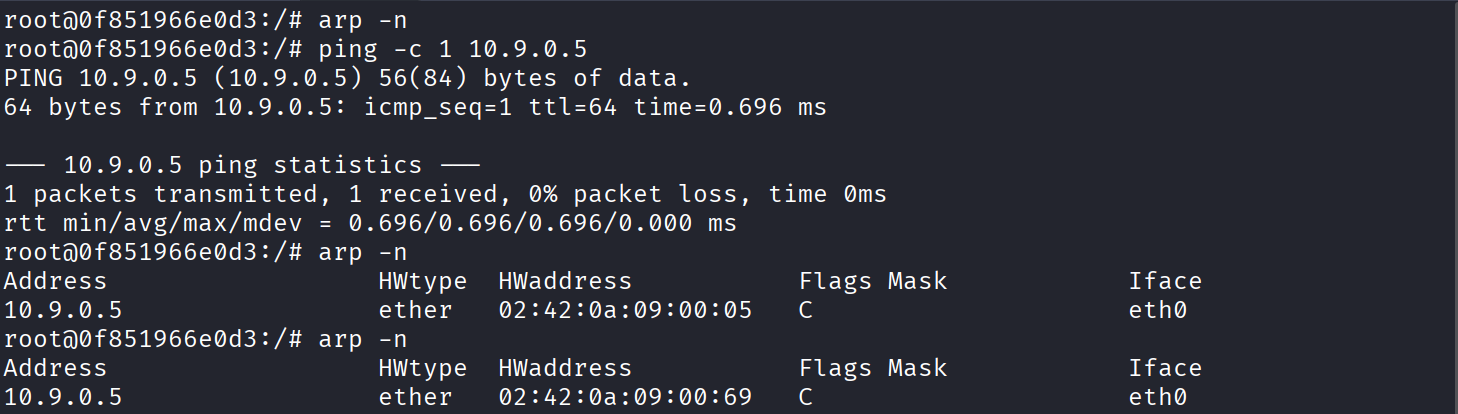
Task: Click the Address header in first ARP table
Action: click(x=56, y=281)
